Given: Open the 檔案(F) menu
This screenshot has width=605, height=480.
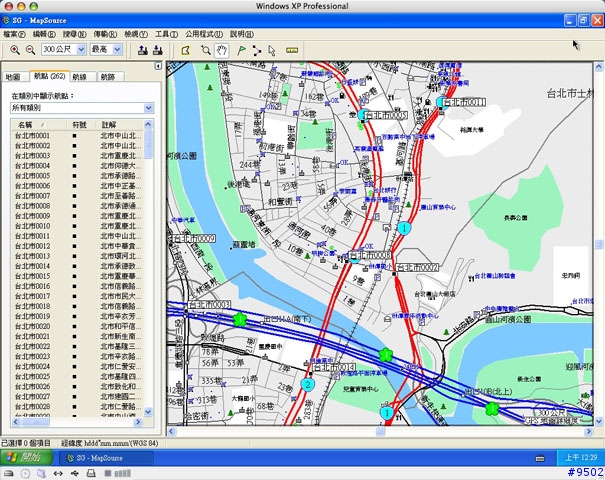Looking at the screenshot, I should (x=14, y=34).
